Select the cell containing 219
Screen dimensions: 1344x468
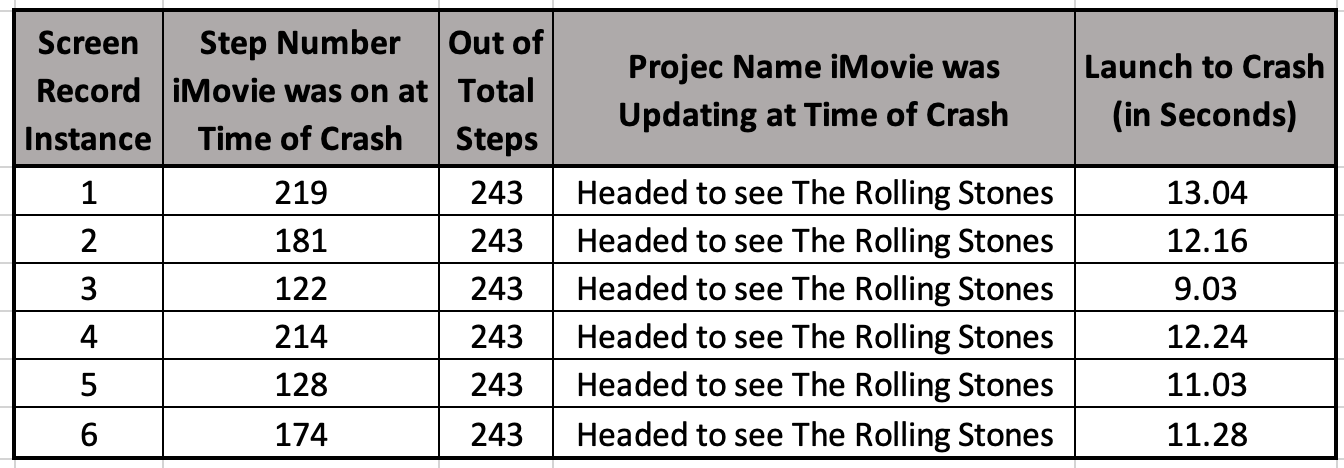pyautogui.click(x=300, y=191)
